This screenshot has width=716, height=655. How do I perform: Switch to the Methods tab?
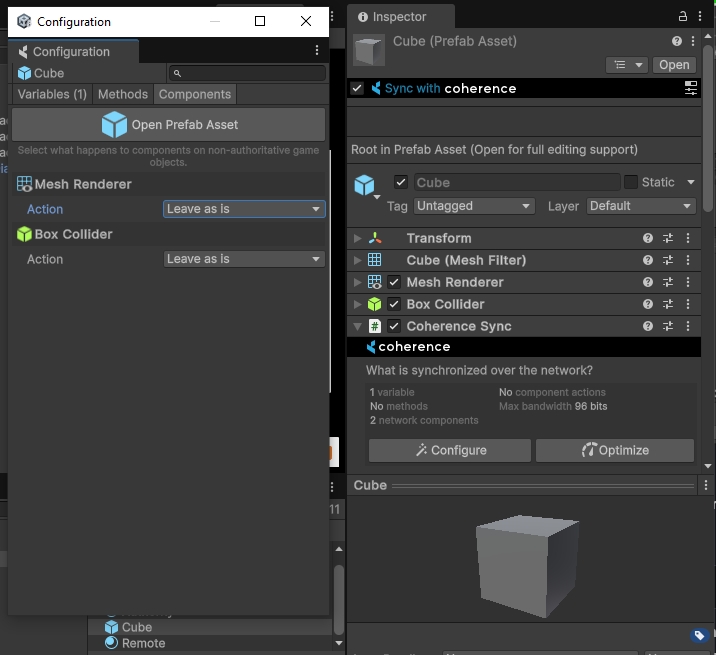pyautogui.click(x=123, y=94)
